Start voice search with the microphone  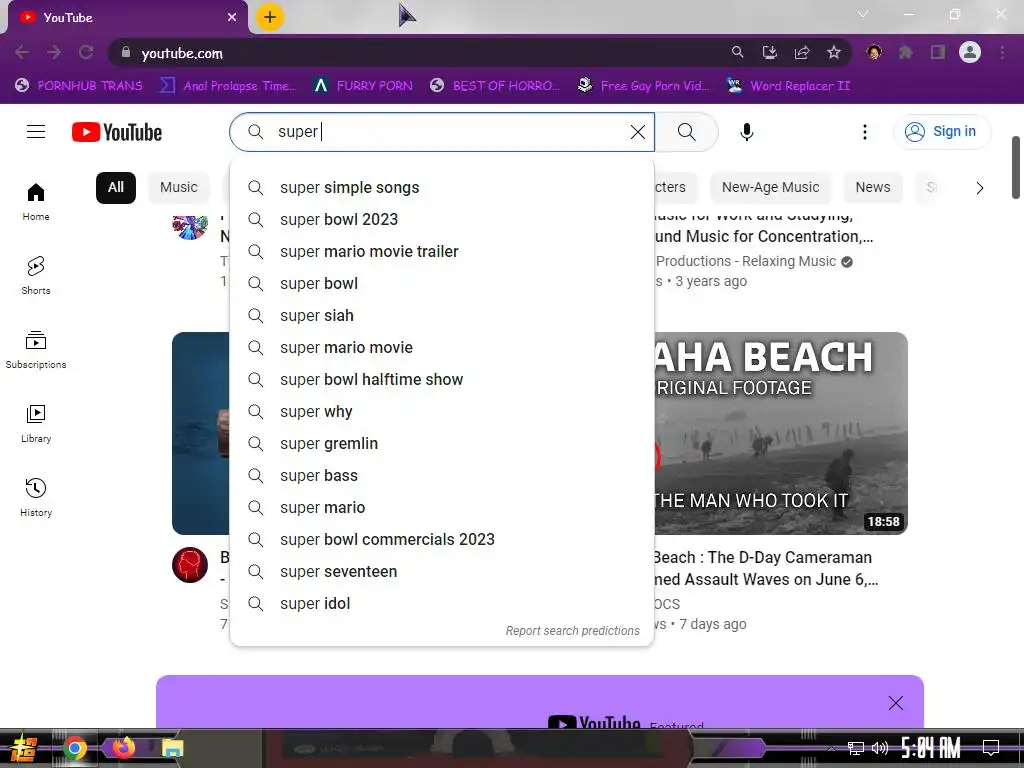pyautogui.click(x=746, y=132)
